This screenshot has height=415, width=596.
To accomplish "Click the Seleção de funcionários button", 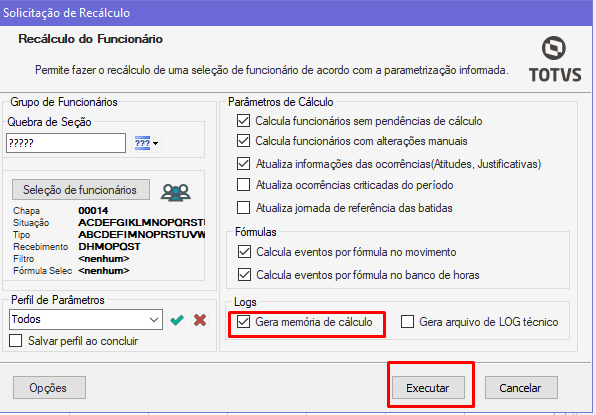I will click(x=81, y=190).
